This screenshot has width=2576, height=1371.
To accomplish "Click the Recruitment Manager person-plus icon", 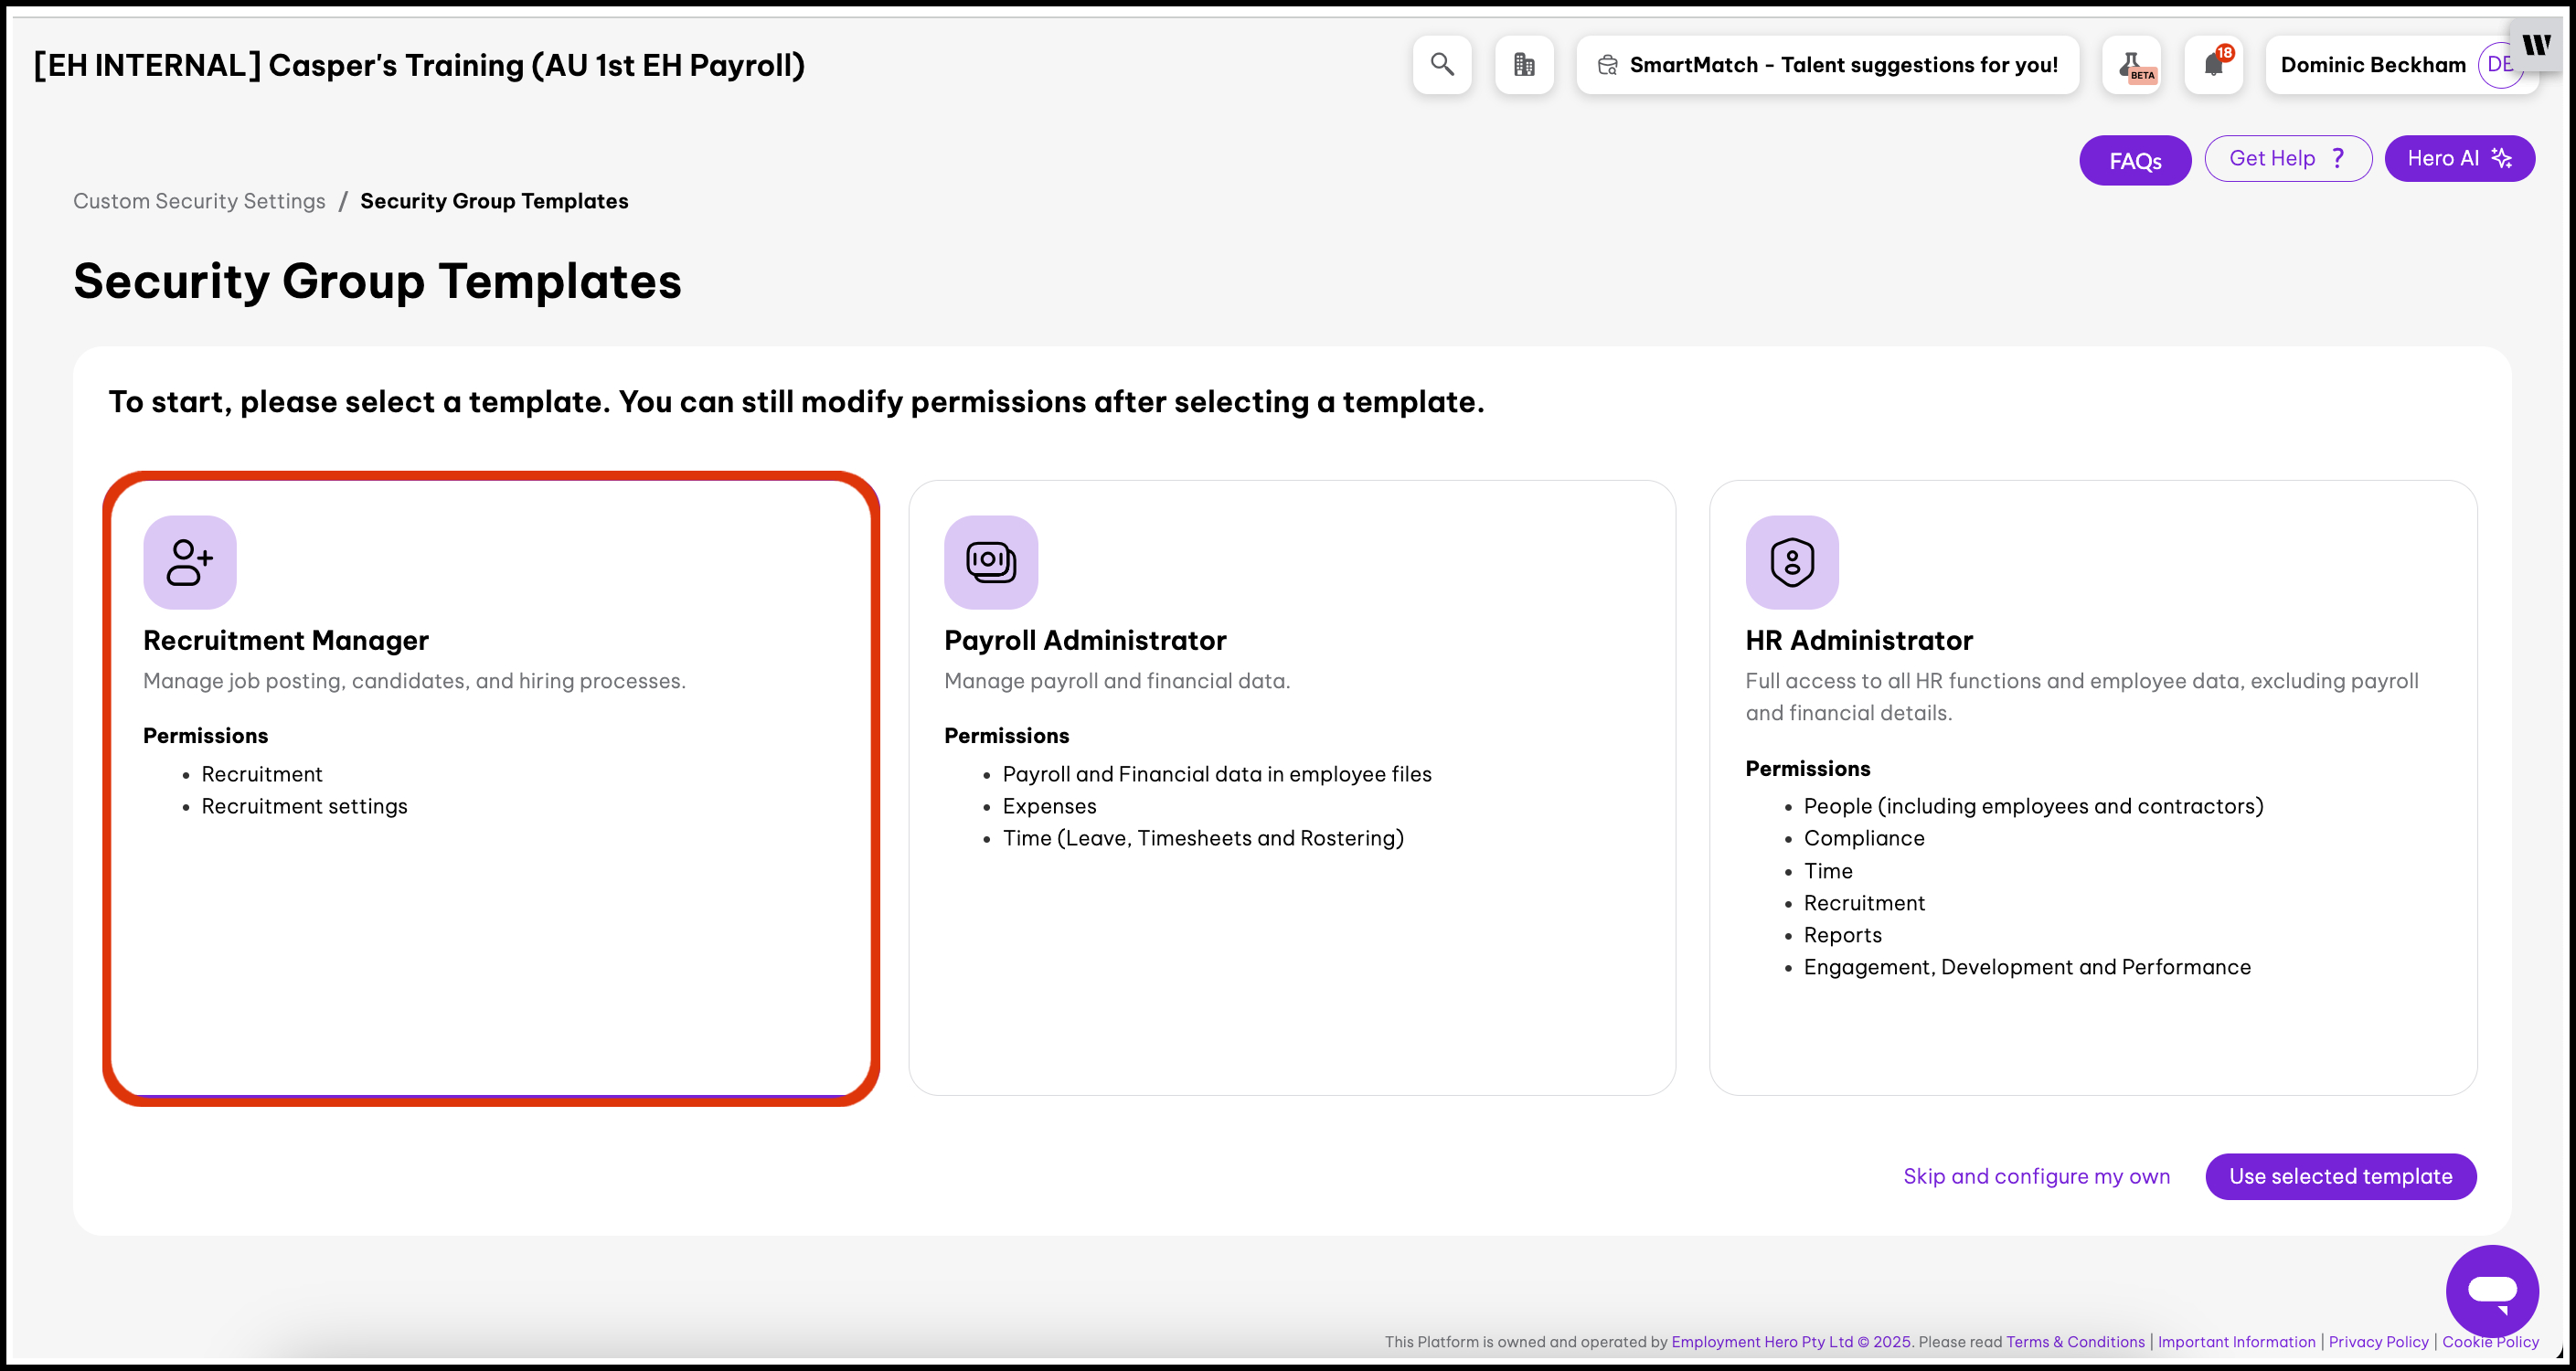I will (x=189, y=562).
